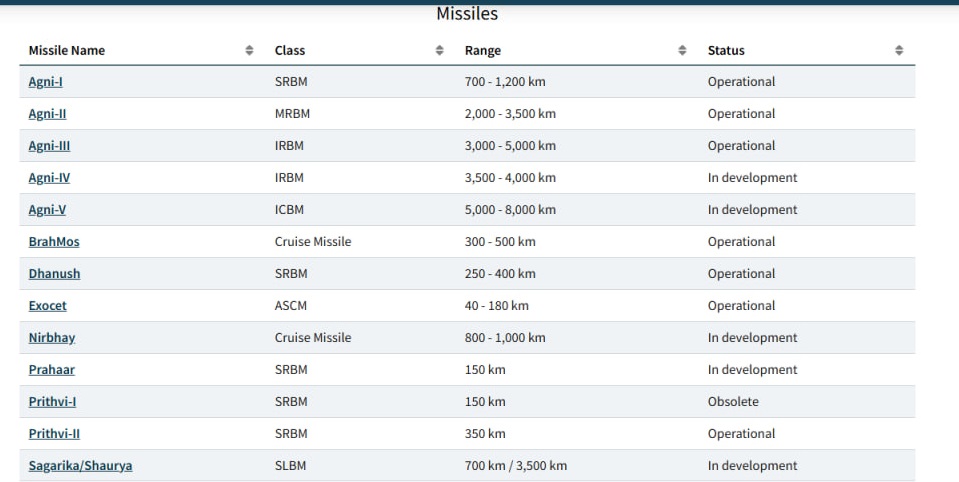Click the BrahMos link
The height and width of the screenshot is (482, 959).
54,242
